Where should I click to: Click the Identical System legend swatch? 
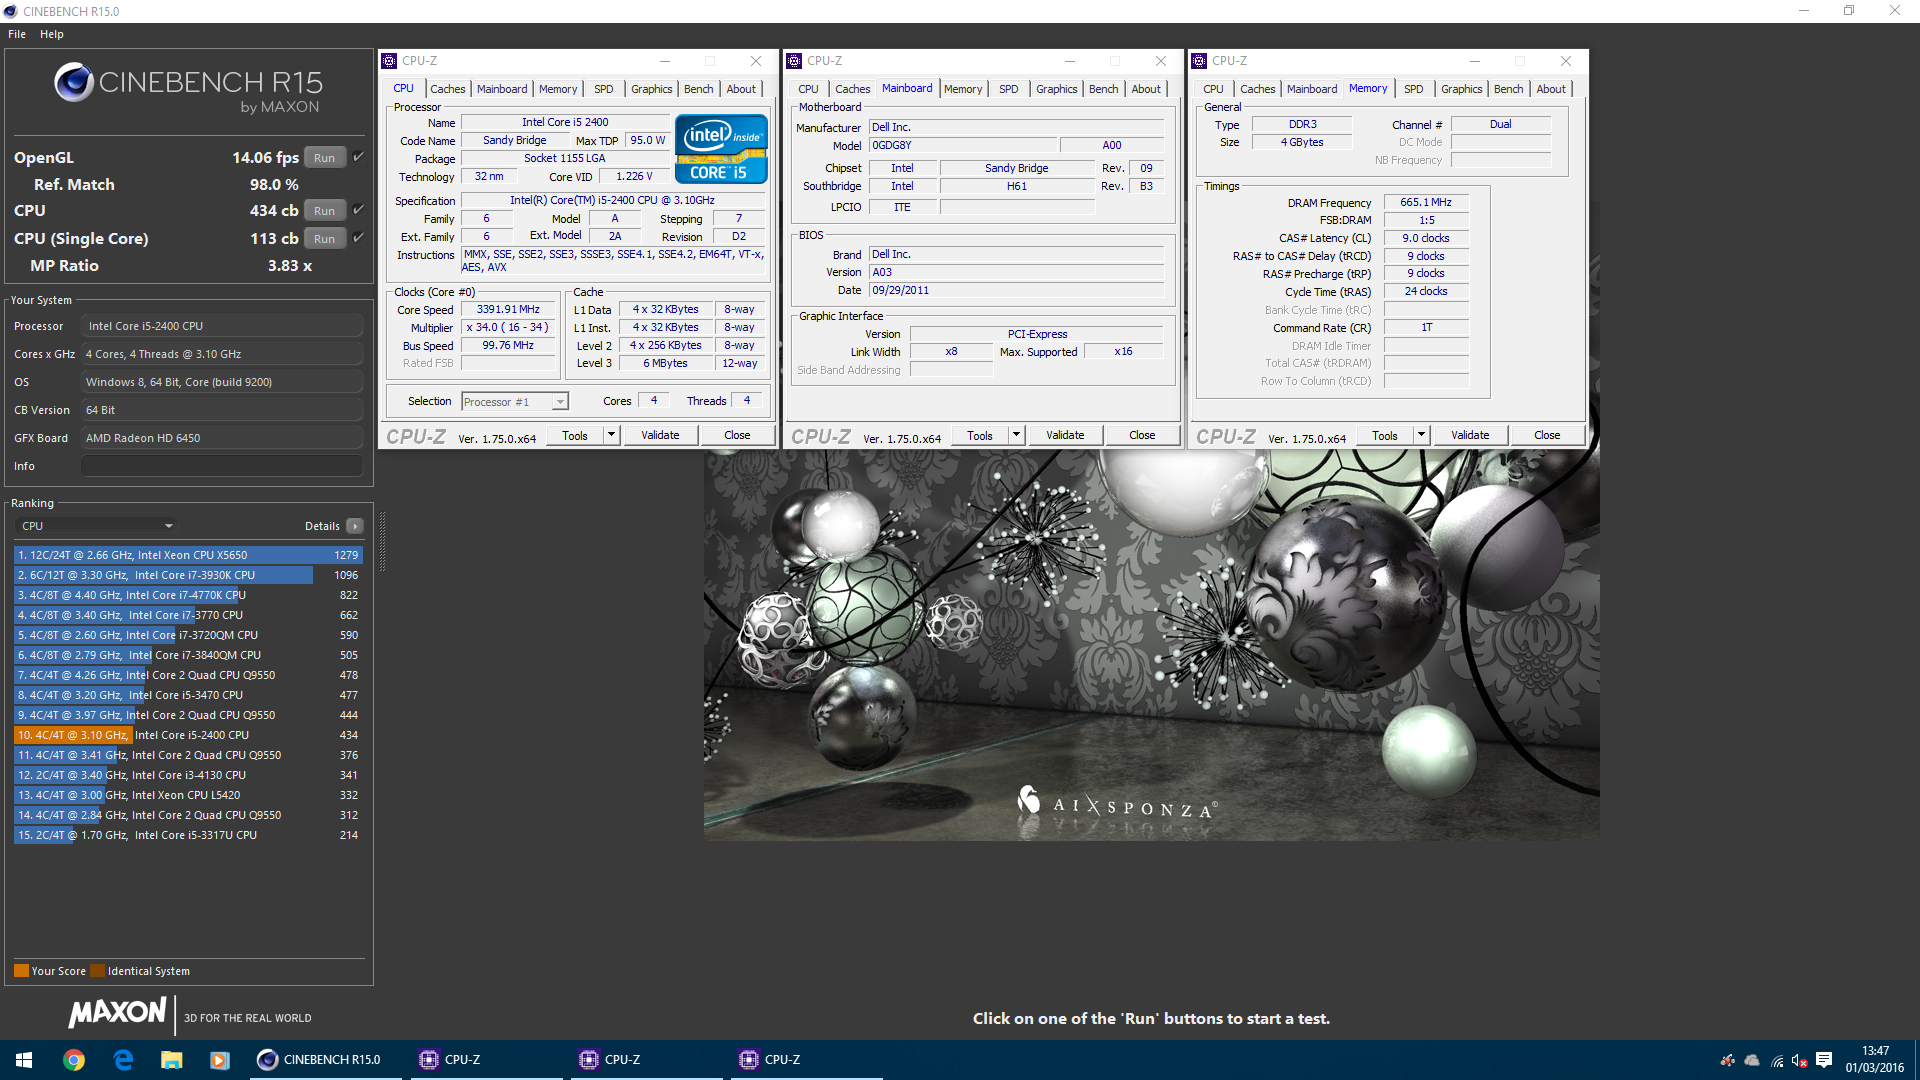[97, 971]
